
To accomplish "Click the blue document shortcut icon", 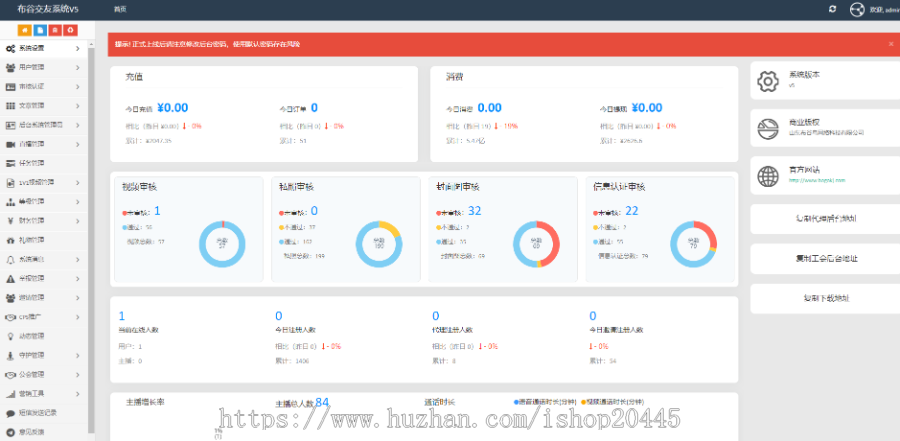I will 40,30.
